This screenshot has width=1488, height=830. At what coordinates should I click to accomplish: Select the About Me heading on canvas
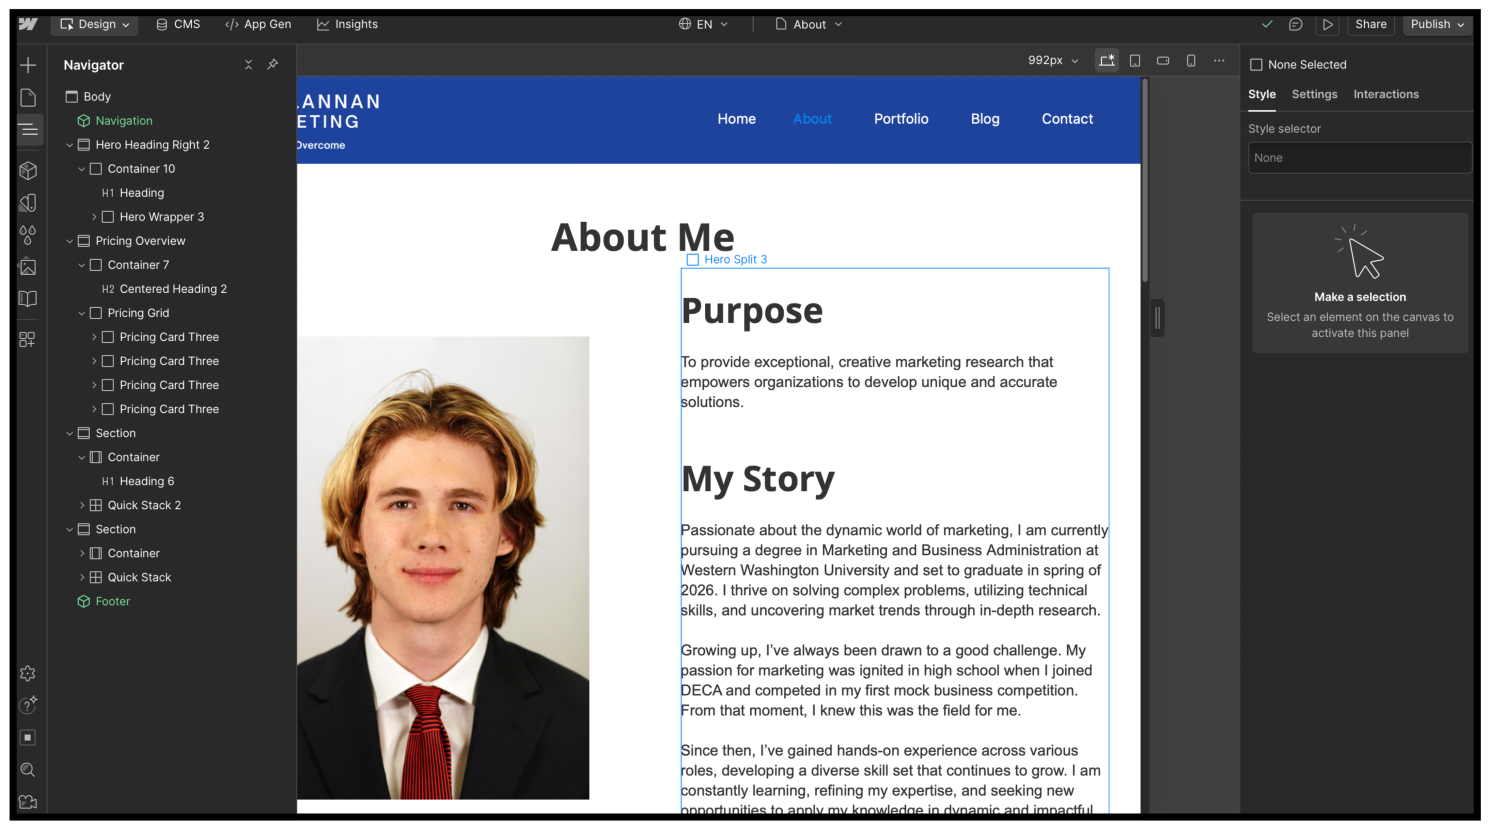(x=643, y=238)
